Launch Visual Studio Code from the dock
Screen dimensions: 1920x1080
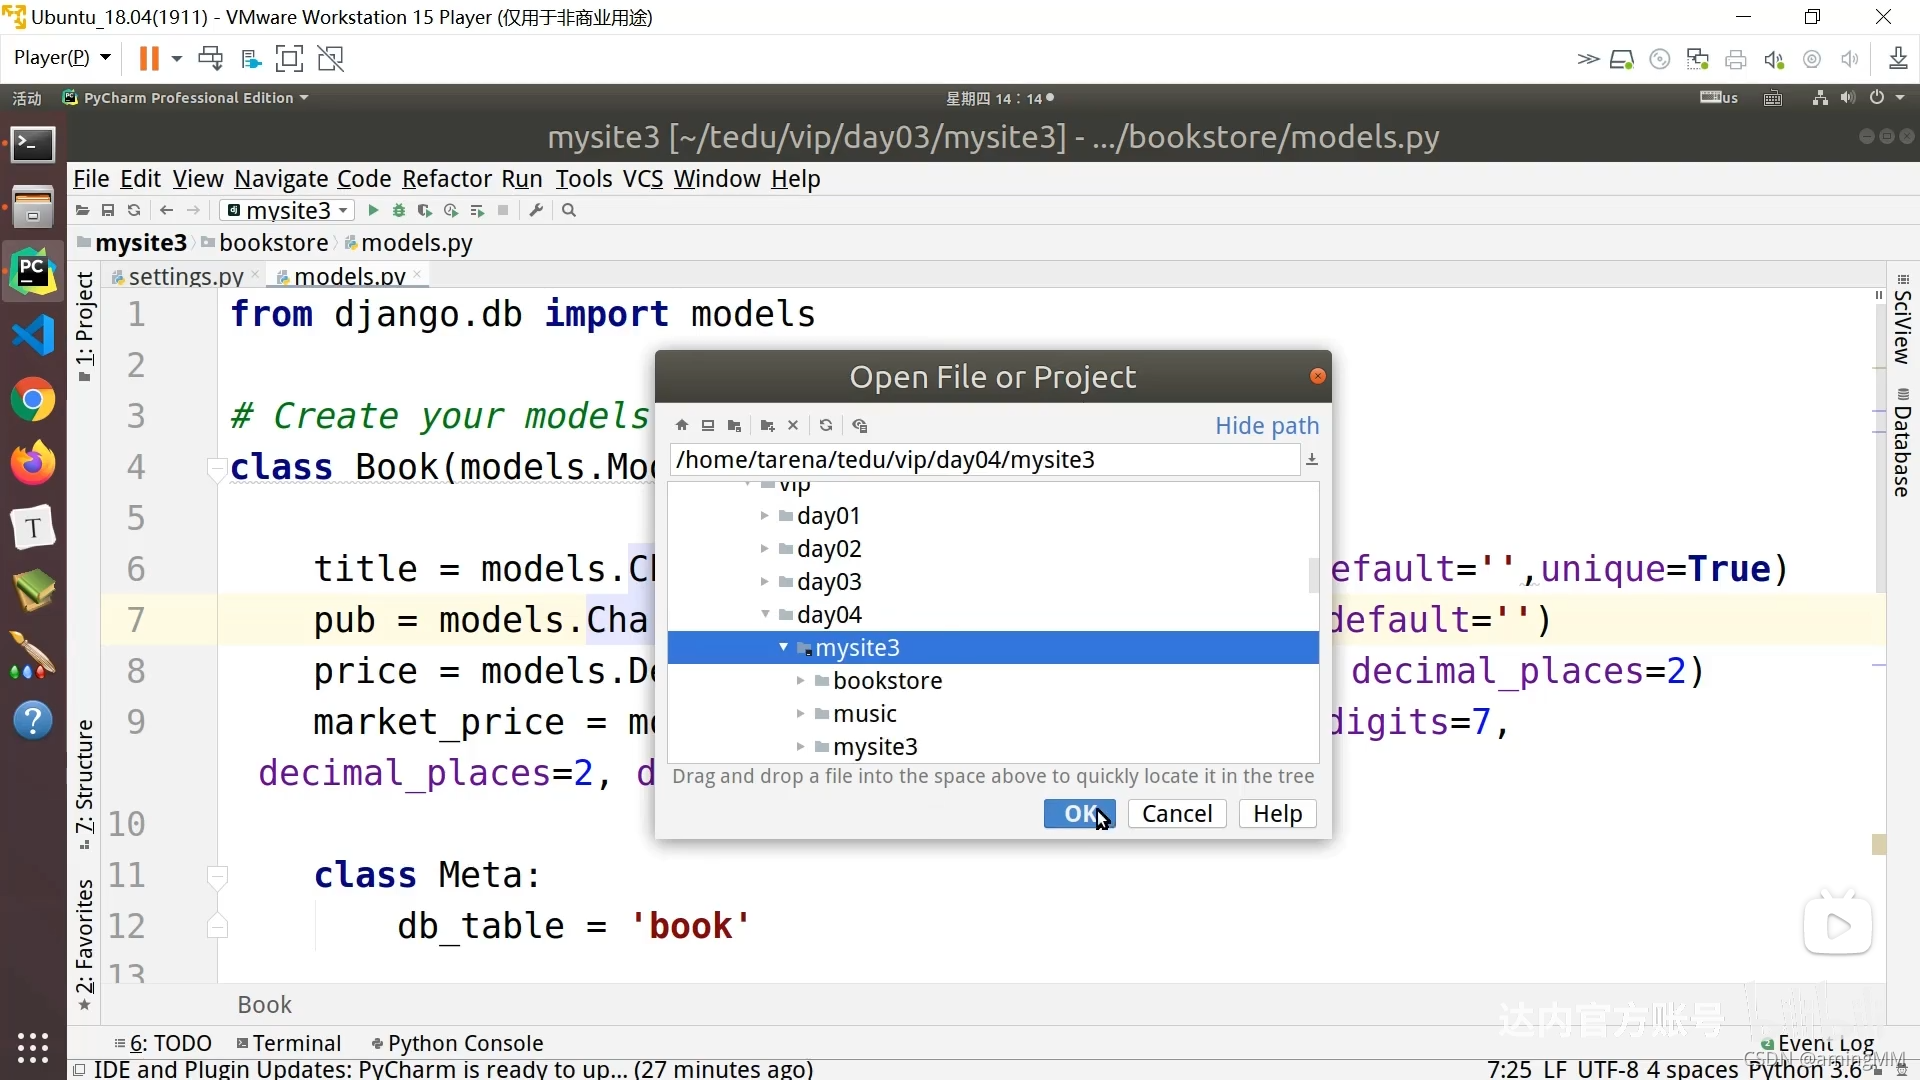tap(33, 335)
